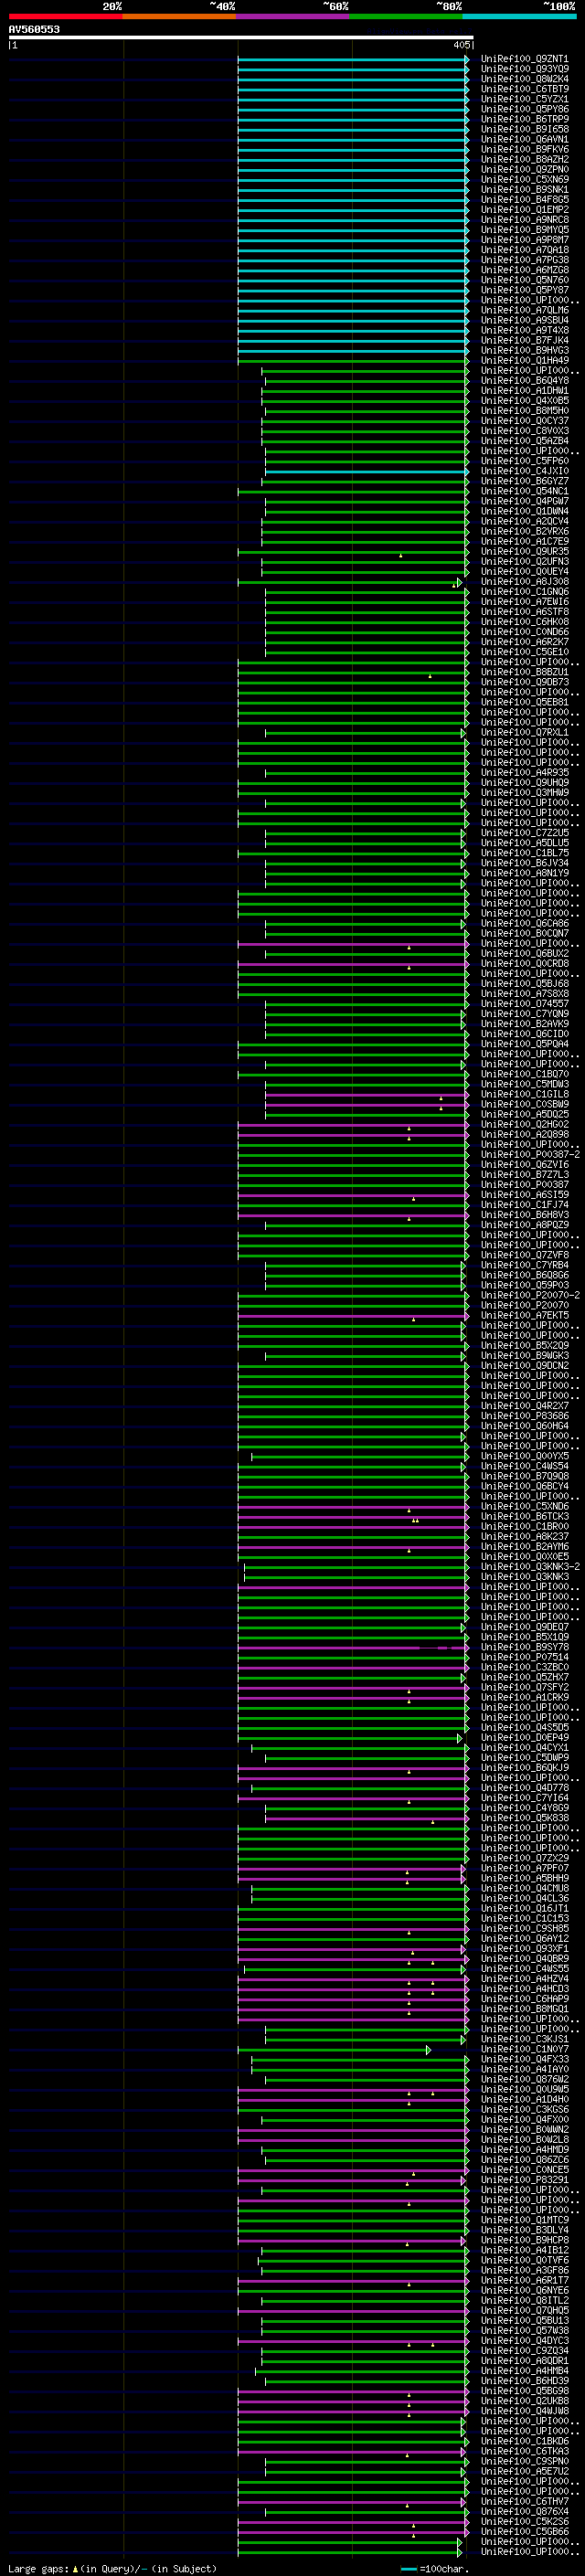Select hit label UniRef100_Q1HA49

click(524, 360)
